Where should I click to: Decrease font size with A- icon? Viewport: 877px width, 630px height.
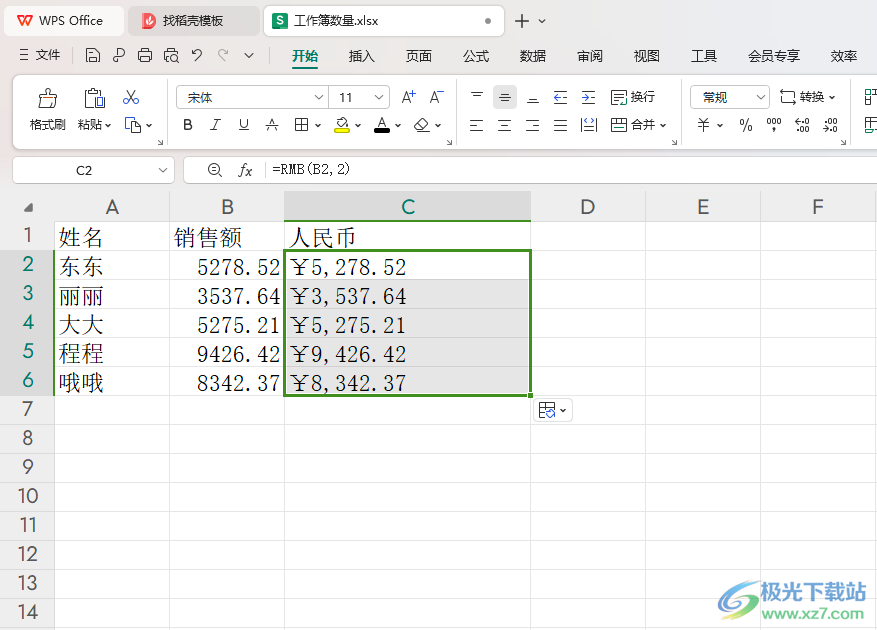[436, 97]
